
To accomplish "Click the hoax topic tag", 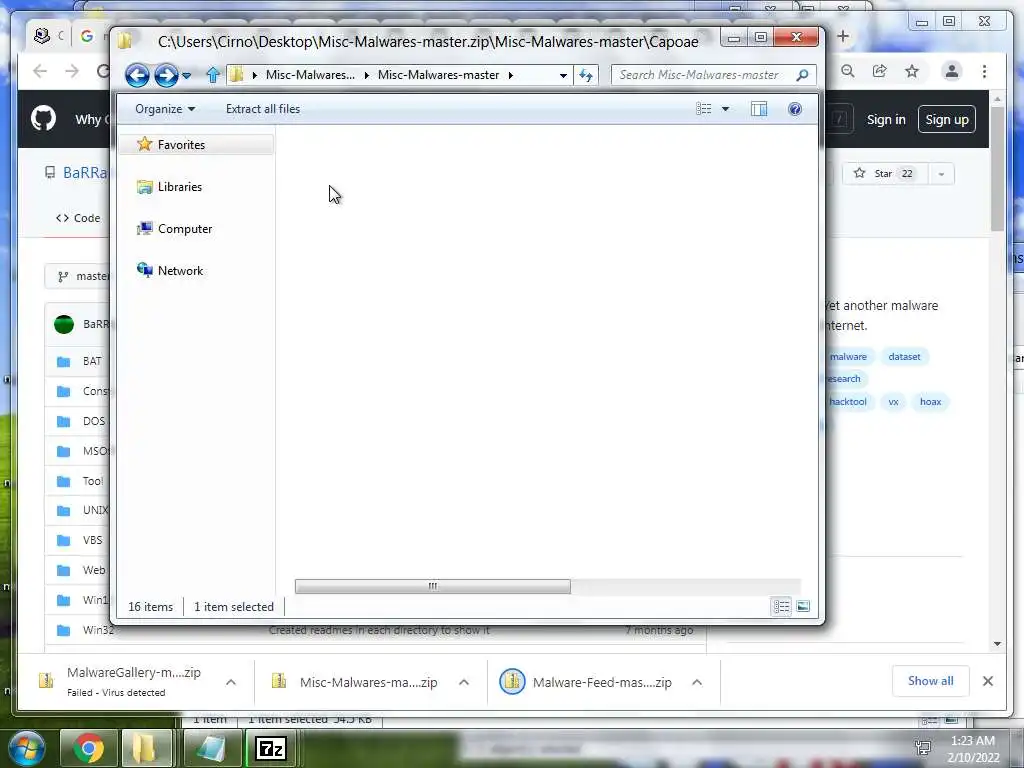I will pos(930,402).
